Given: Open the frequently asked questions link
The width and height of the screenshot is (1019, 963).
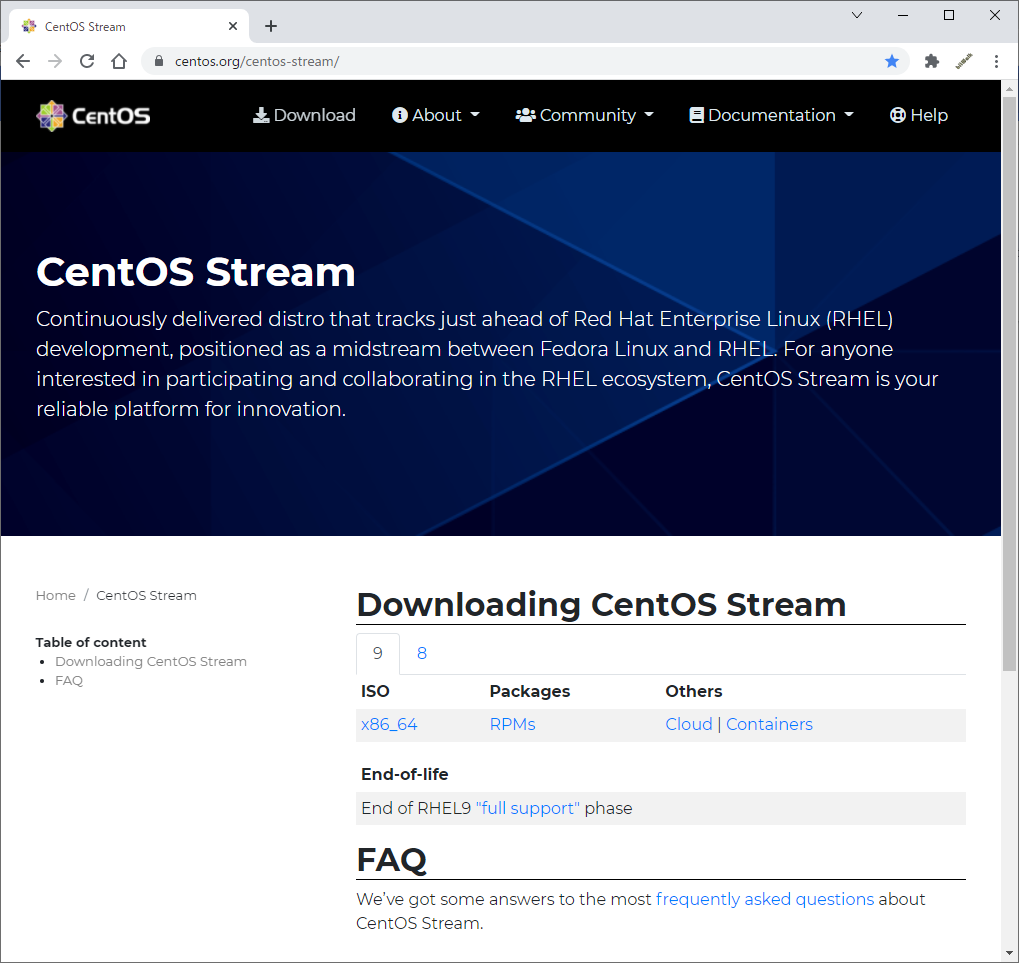Looking at the screenshot, I should 764,899.
